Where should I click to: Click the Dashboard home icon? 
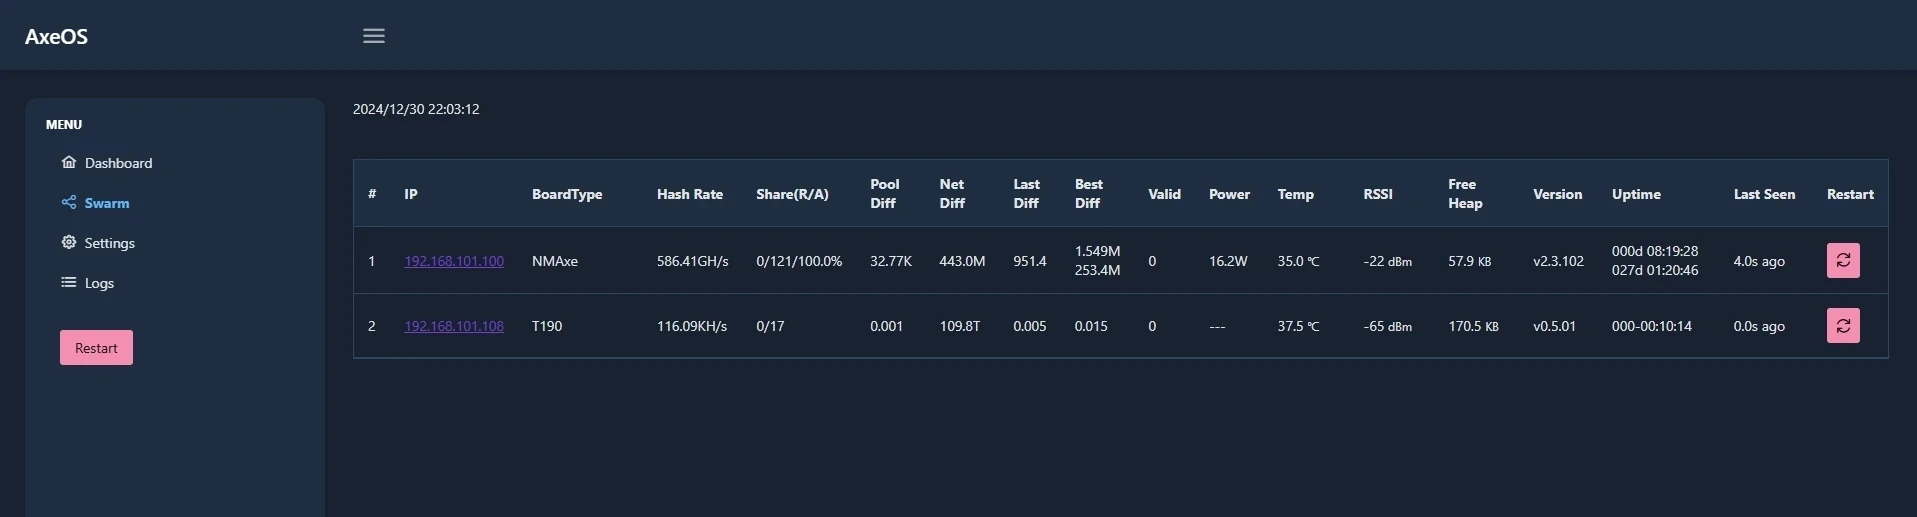[x=69, y=162]
